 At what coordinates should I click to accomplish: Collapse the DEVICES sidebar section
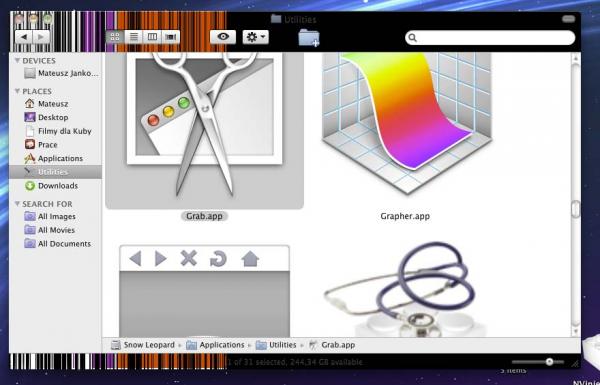[17, 60]
